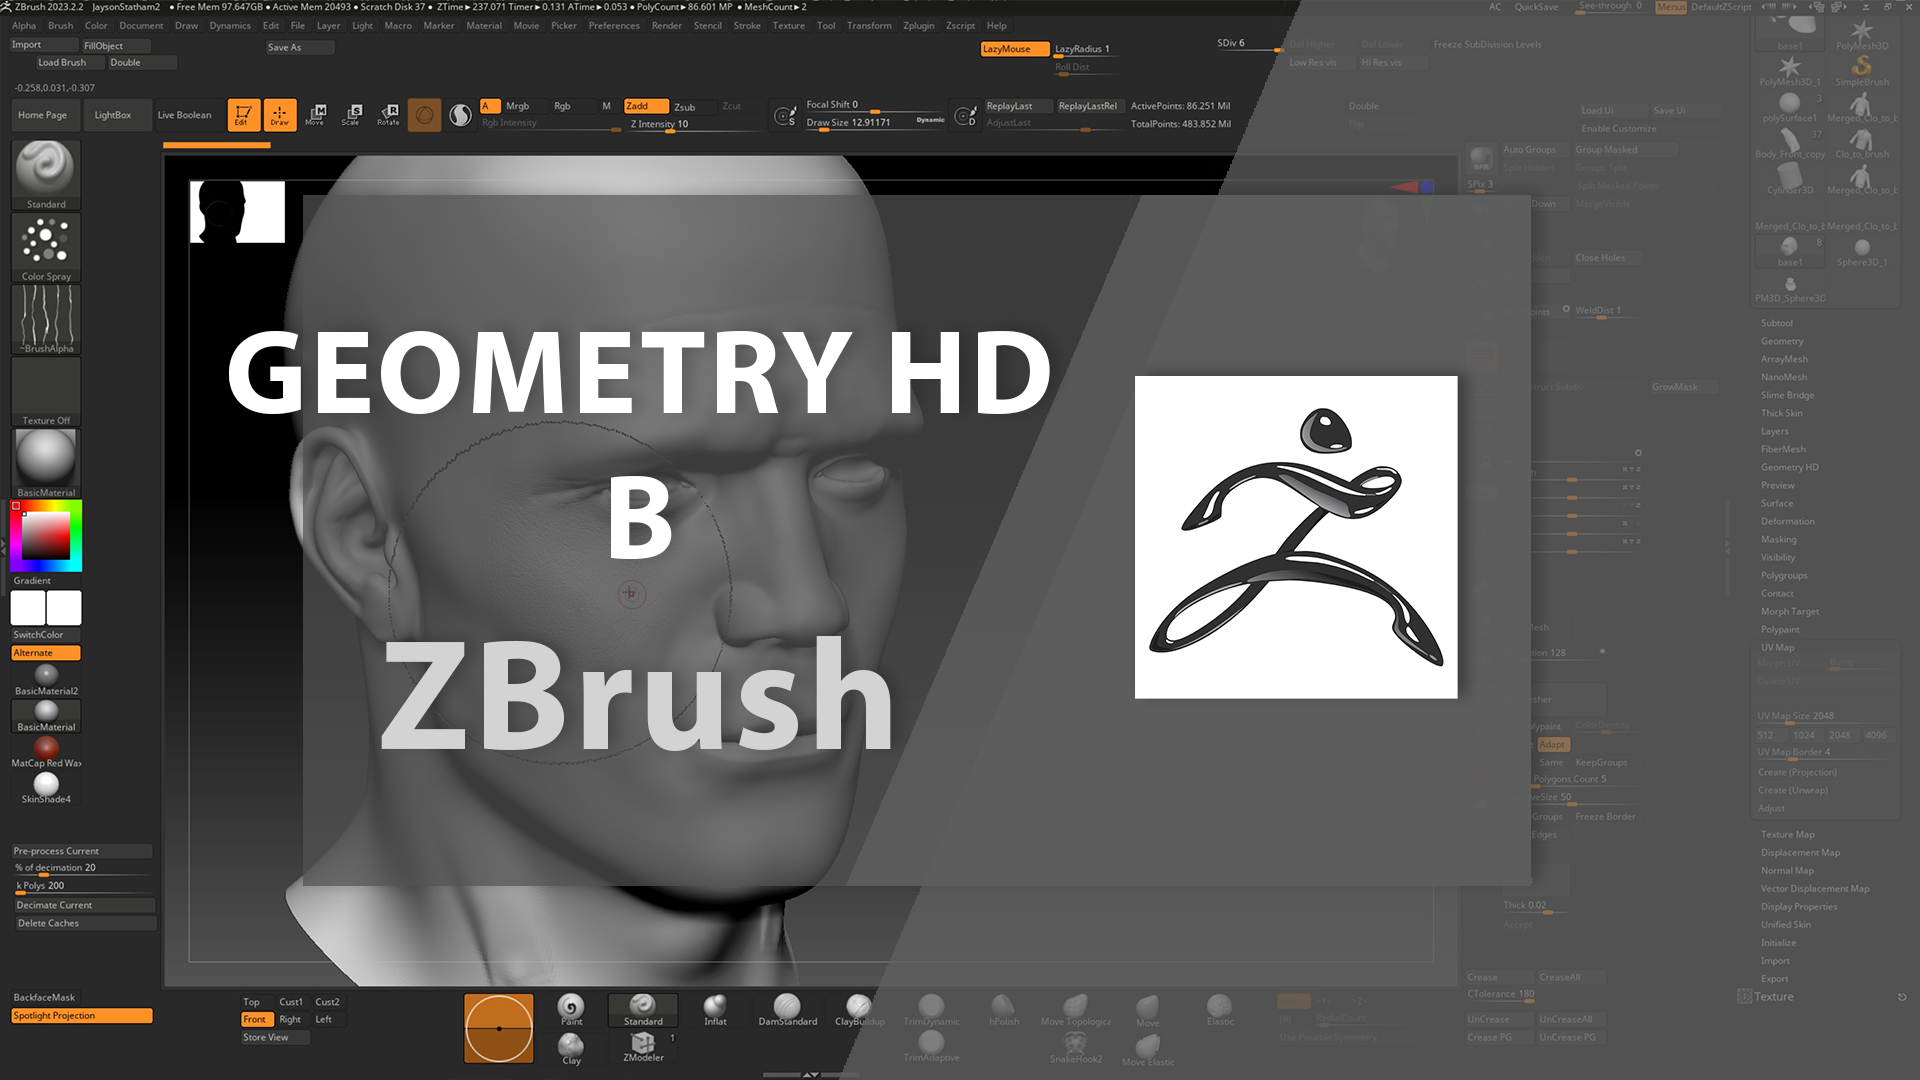Toggle the Mrgb channel button

[517, 106]
